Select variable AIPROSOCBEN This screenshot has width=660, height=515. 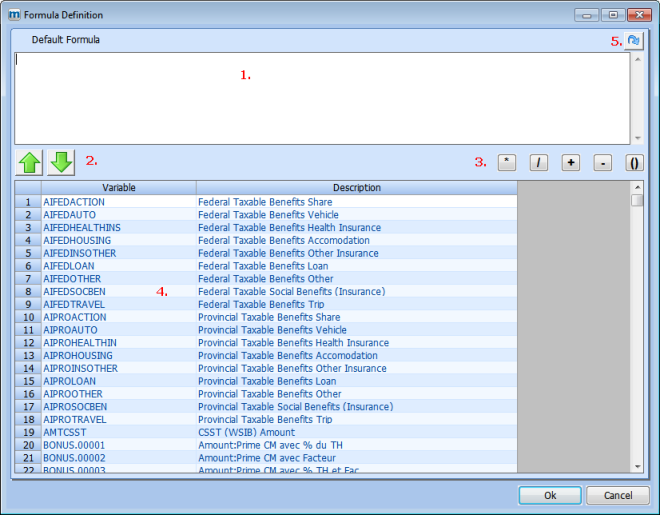75,407
